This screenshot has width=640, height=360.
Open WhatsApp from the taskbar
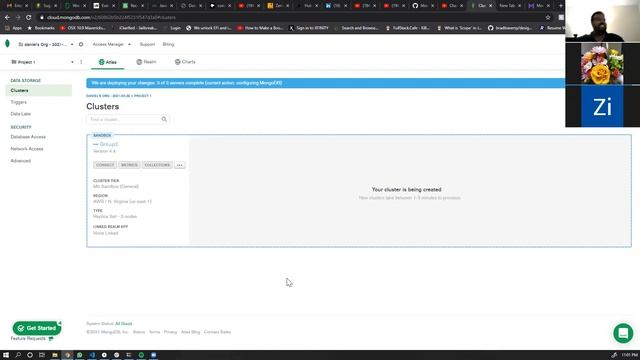80,355
